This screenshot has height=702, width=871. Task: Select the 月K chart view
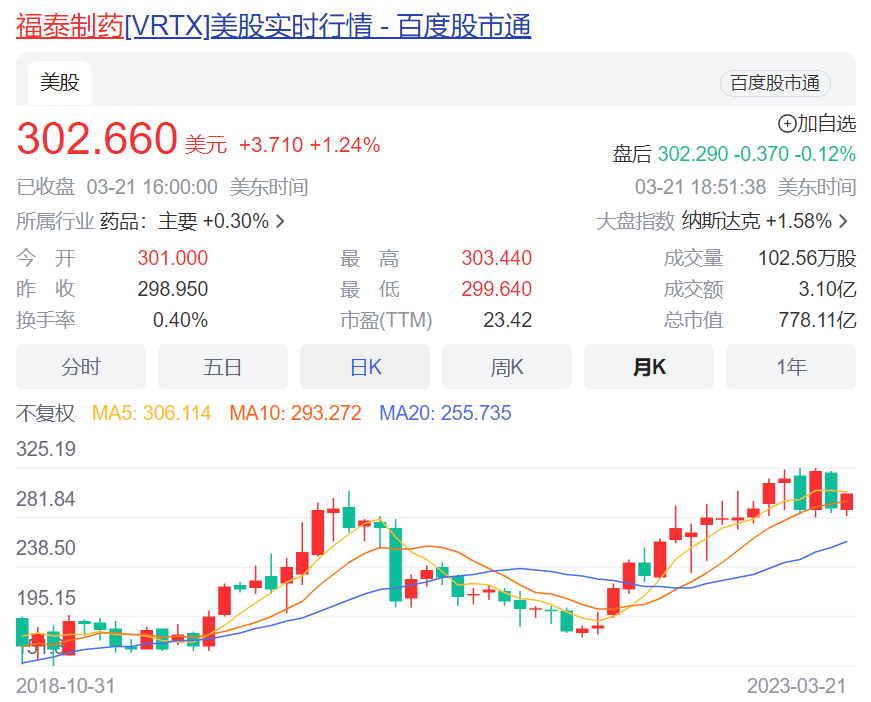coord(649,367)
